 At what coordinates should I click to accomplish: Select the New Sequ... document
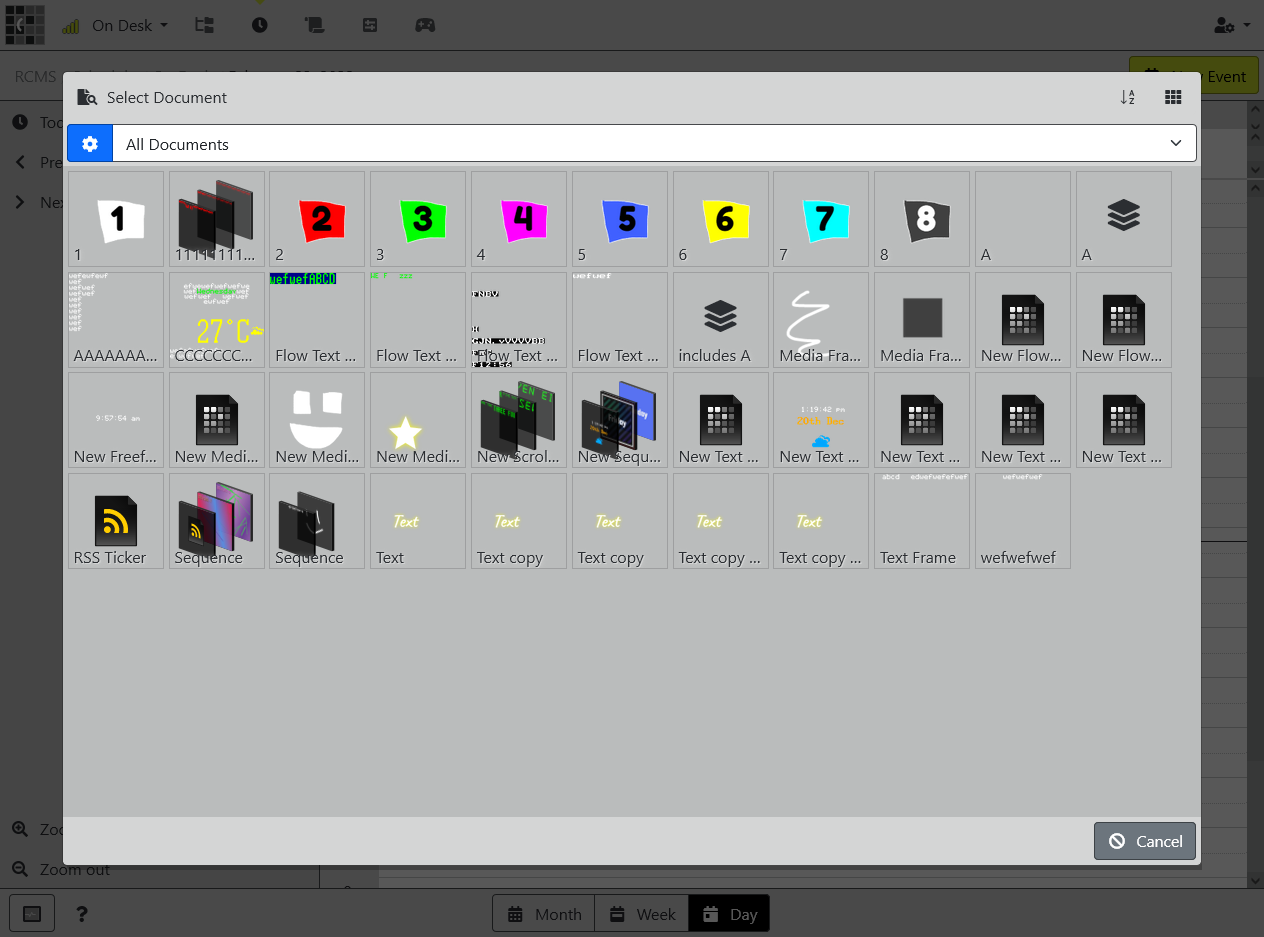coord(620,421)
